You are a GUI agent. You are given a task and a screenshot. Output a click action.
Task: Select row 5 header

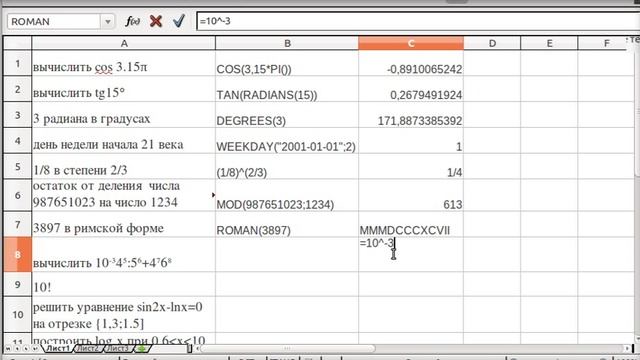point(18,167)
